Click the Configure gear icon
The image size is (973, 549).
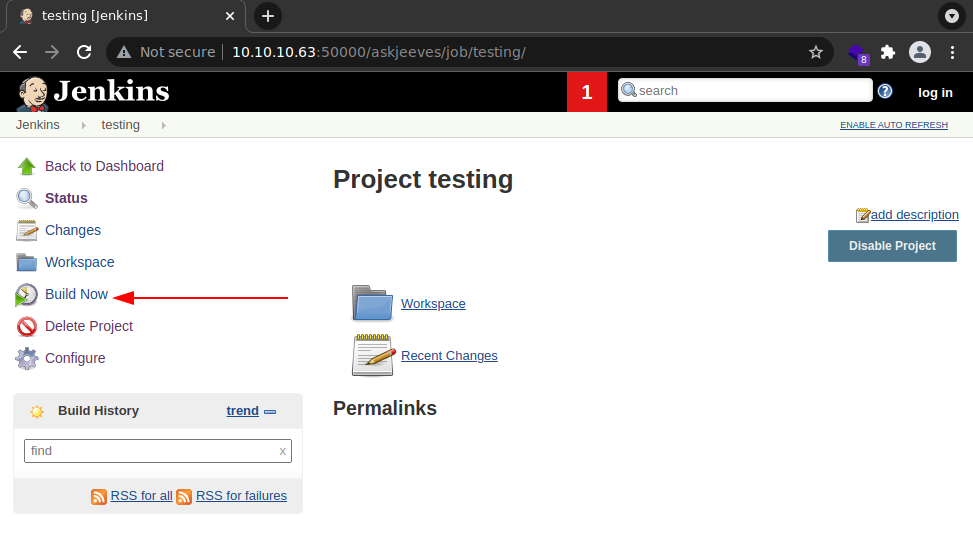[27, 358]
